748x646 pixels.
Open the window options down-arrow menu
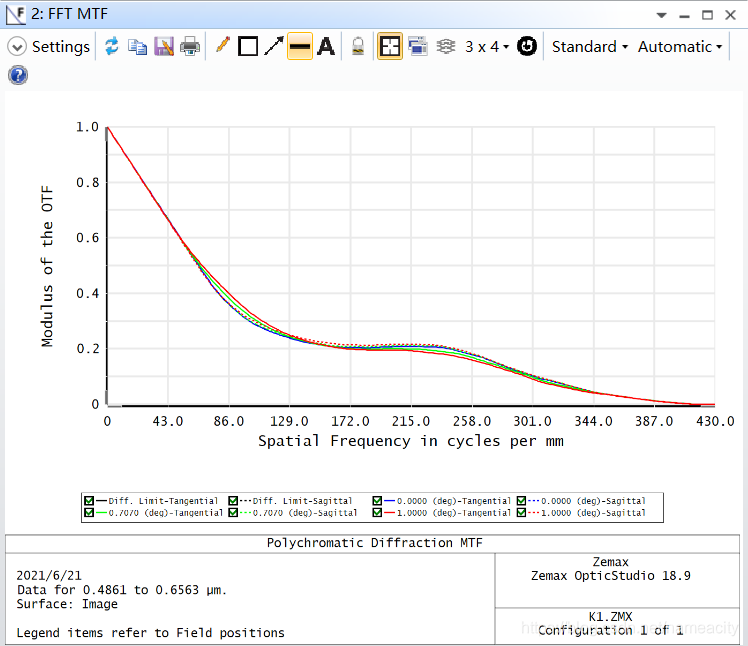point(661,15)
